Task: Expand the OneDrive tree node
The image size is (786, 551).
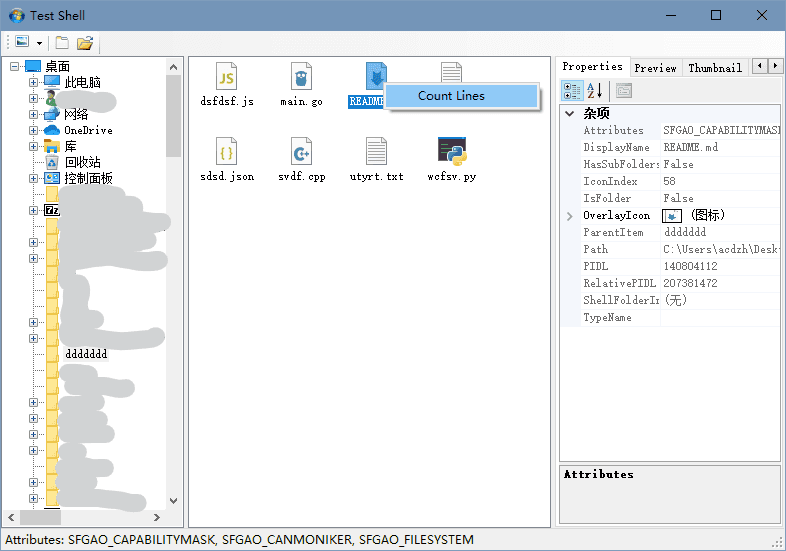Action: [x=33, y=130]
